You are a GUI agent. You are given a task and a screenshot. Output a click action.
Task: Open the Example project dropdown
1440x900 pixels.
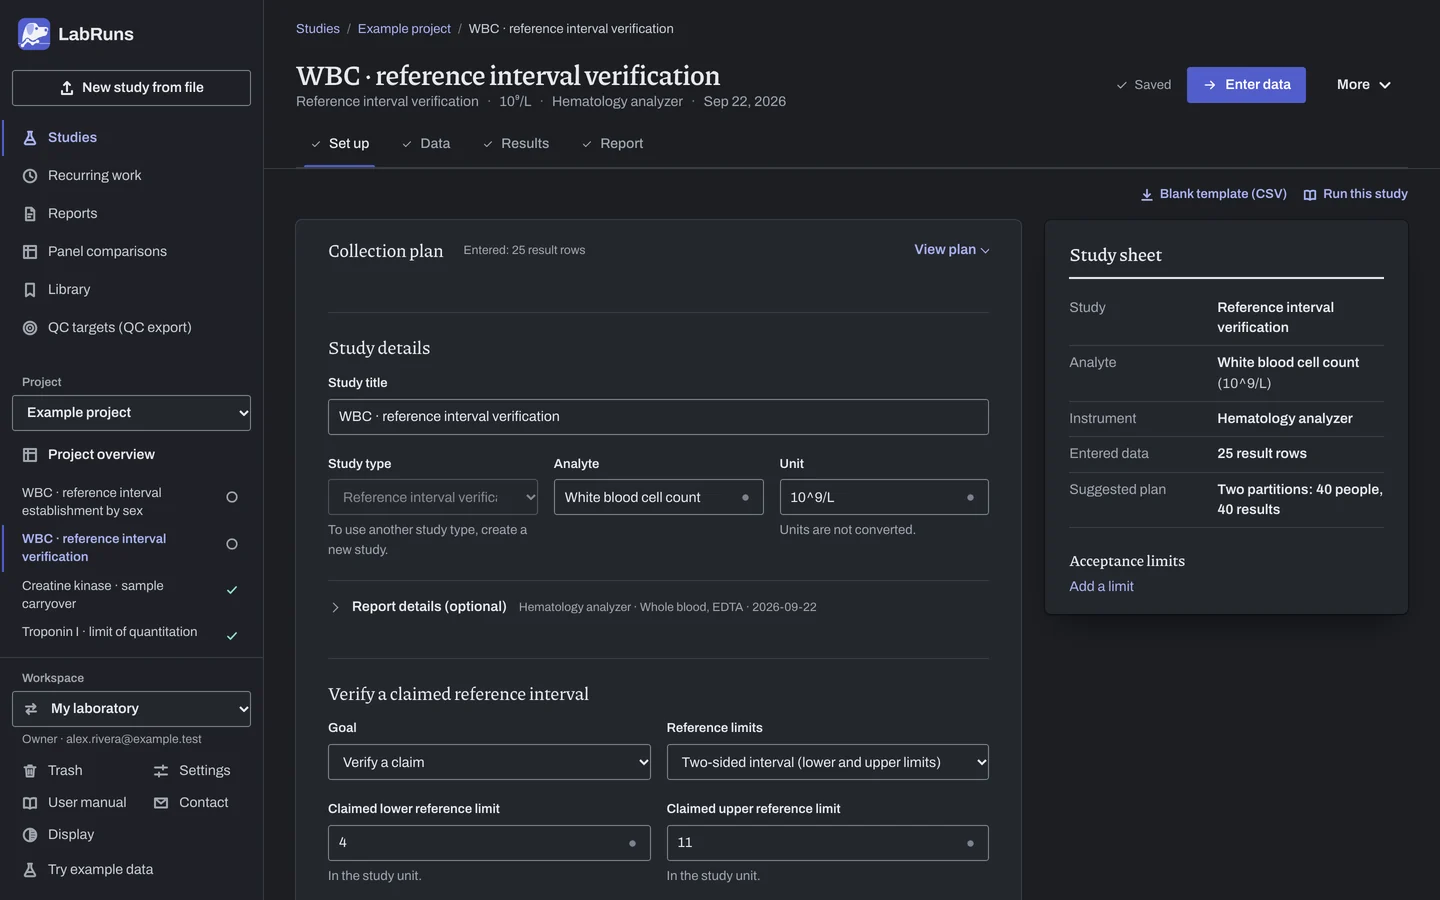[131, 413]
